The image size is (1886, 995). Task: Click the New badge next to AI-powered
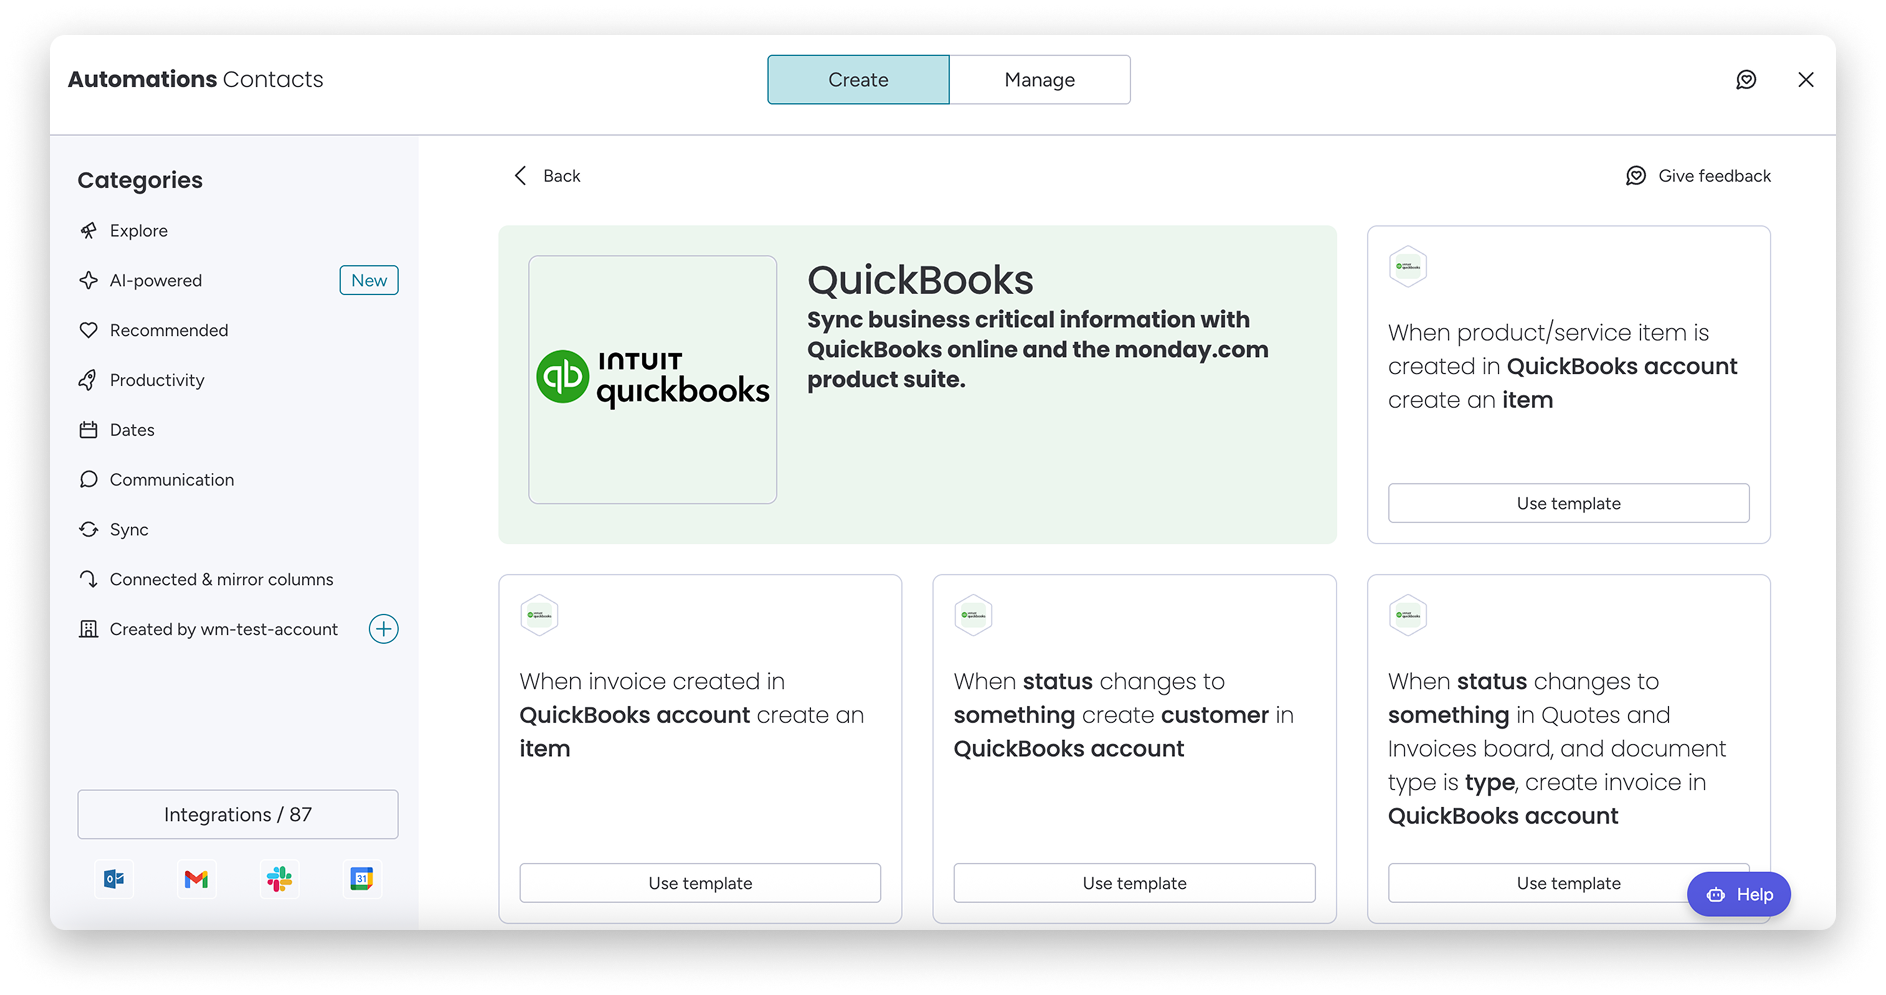(x=369, y=280)
